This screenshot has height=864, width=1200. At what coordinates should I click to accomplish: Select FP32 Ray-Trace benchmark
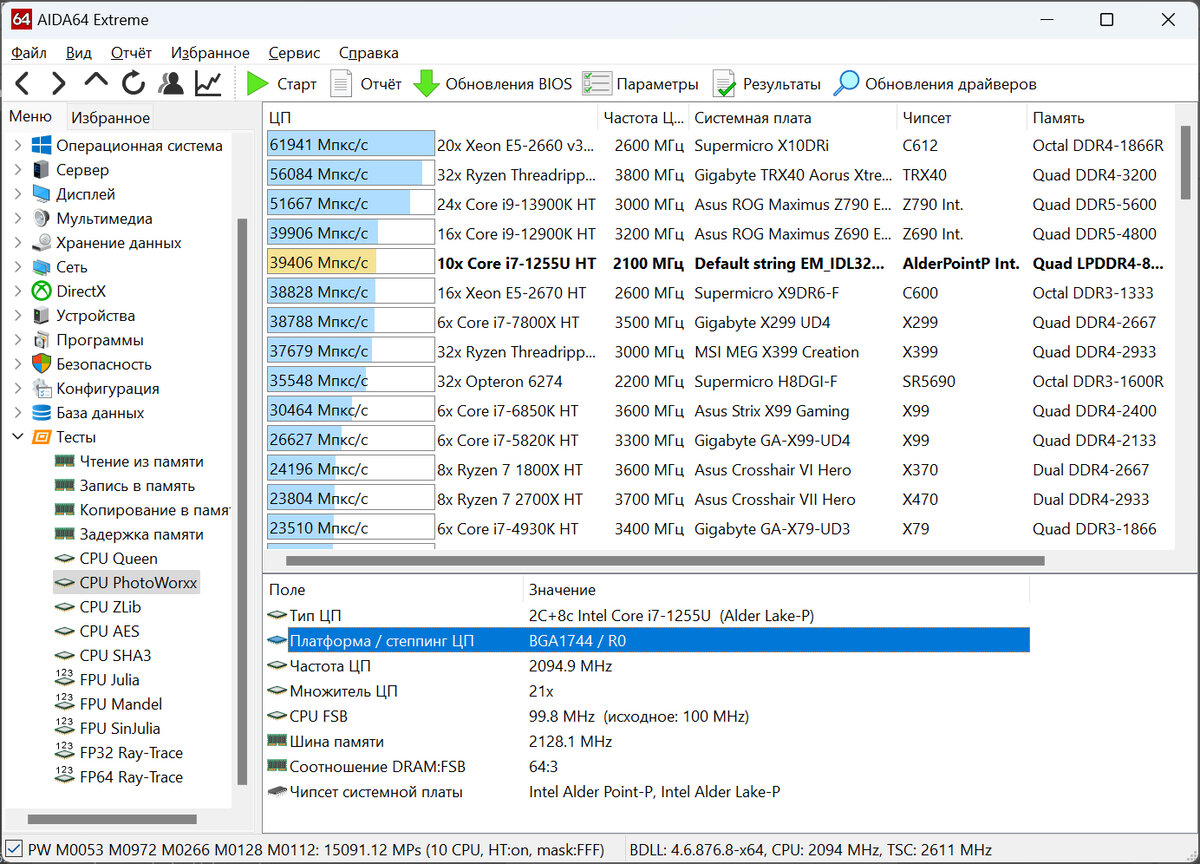131,753
